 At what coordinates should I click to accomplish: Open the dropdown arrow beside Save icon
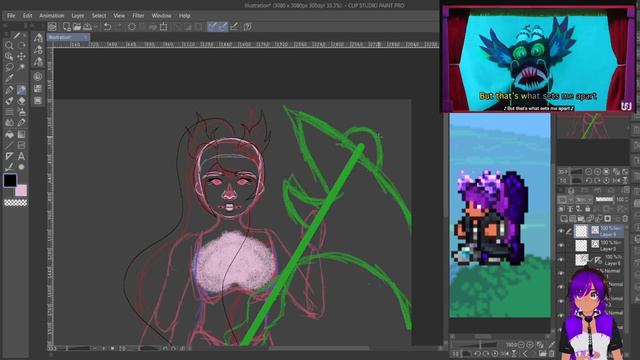[x=95, y=27]
